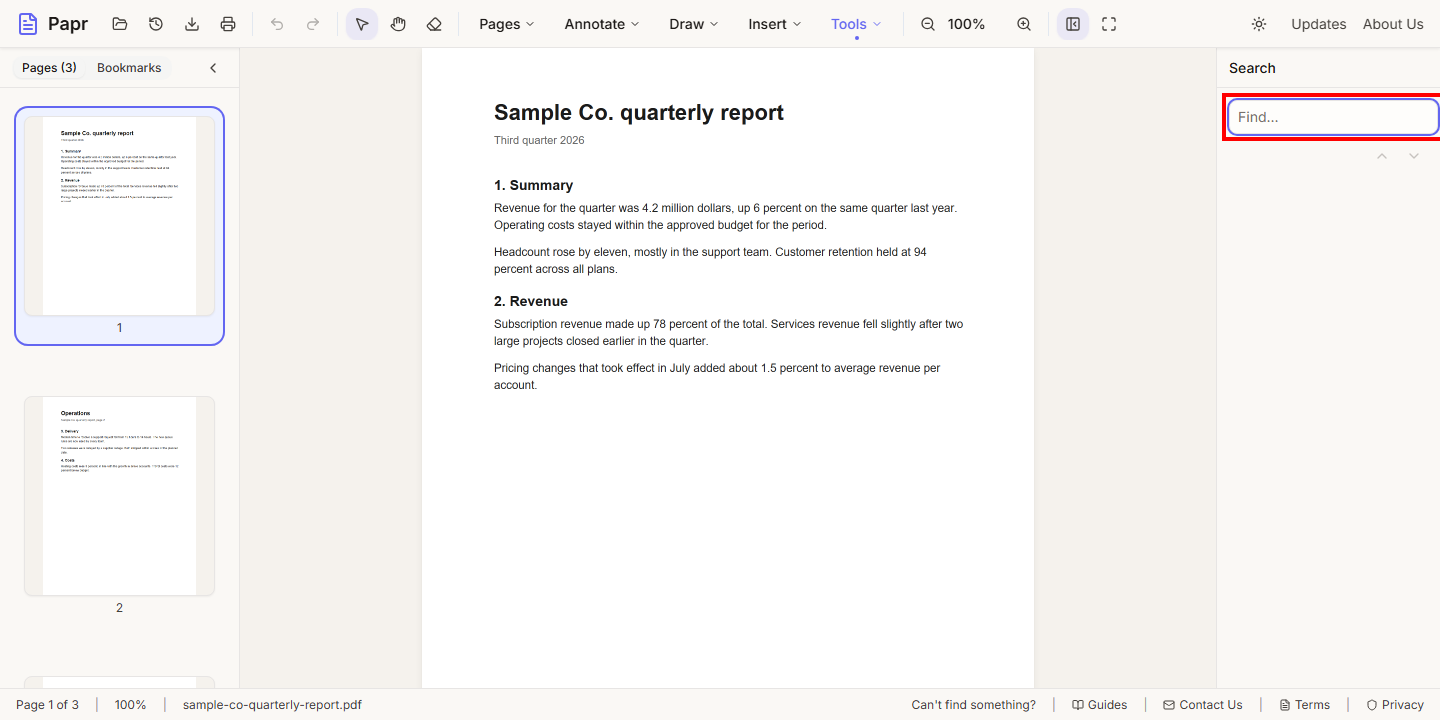
Task: Open the Guides link in the footer
Action: [x=1099, y=705]
